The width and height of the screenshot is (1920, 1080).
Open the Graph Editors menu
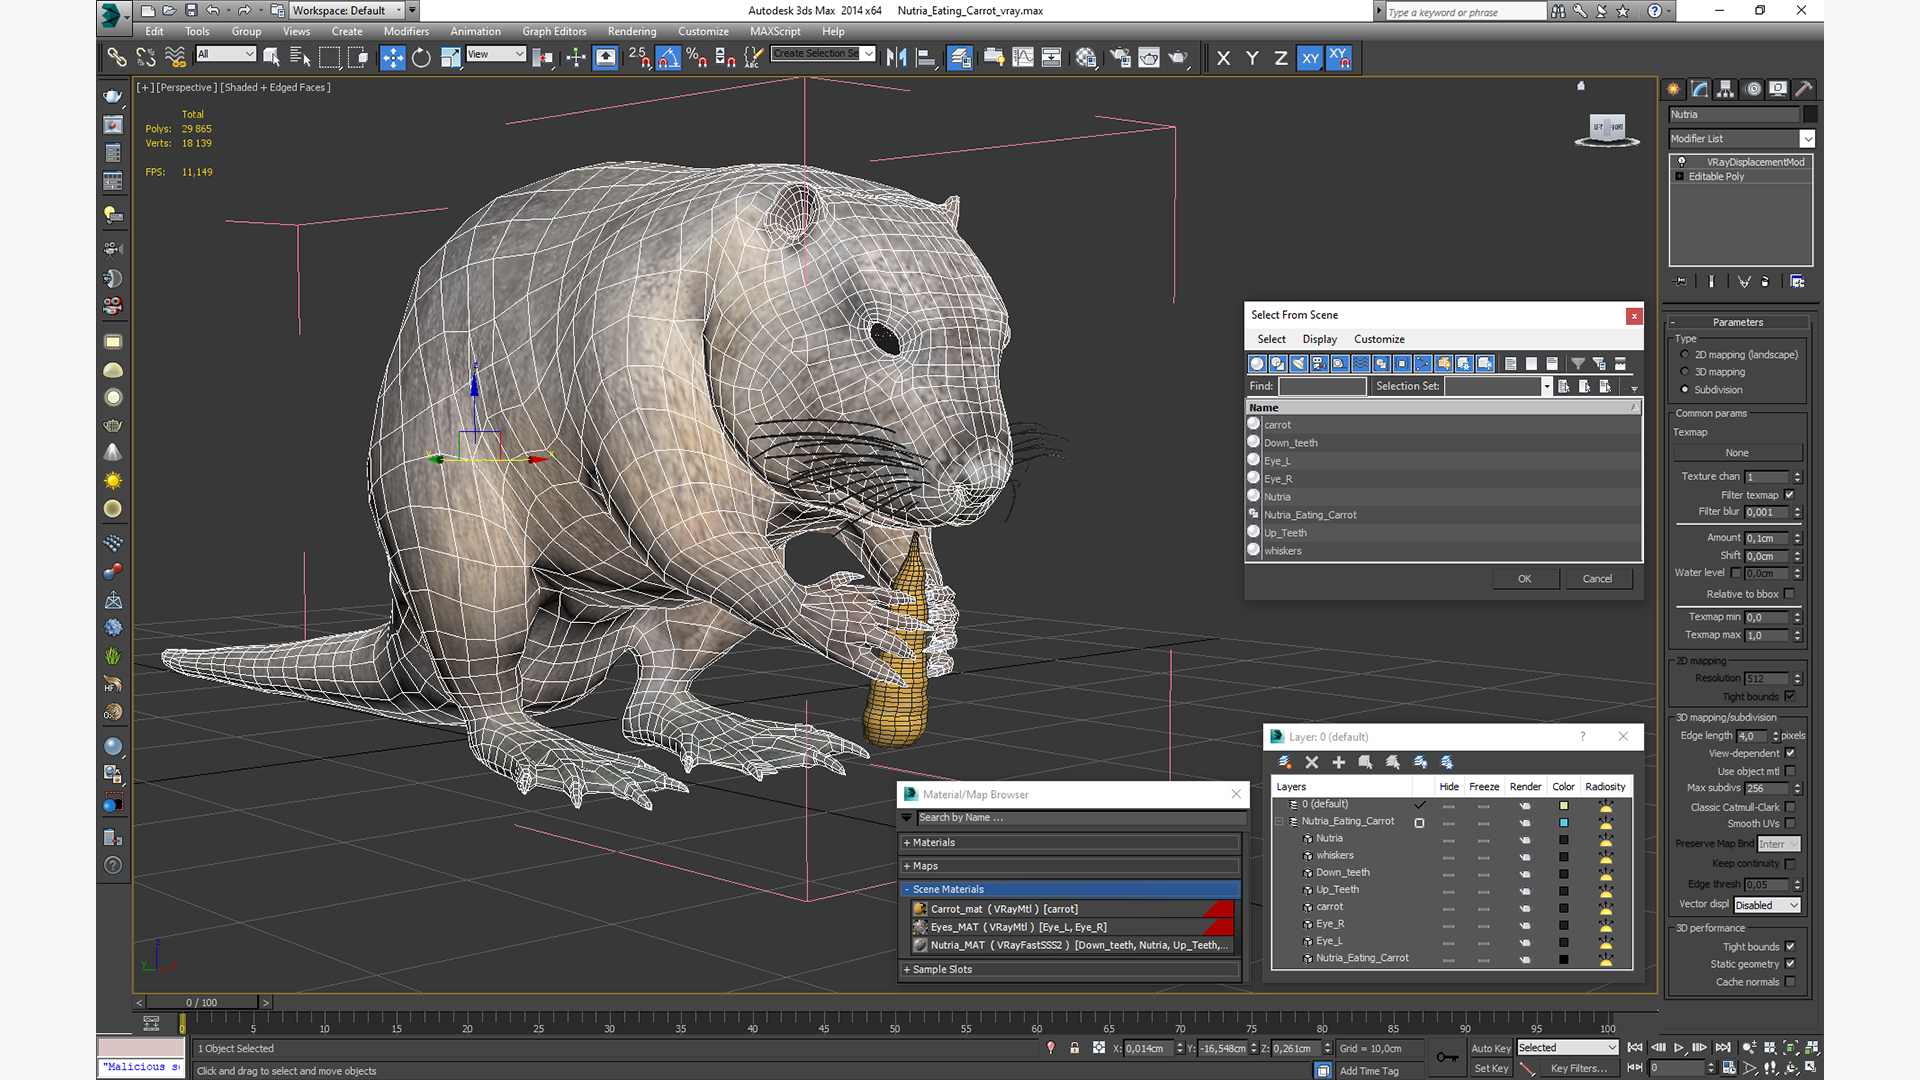pyautogui.click(x=554, y=31)
